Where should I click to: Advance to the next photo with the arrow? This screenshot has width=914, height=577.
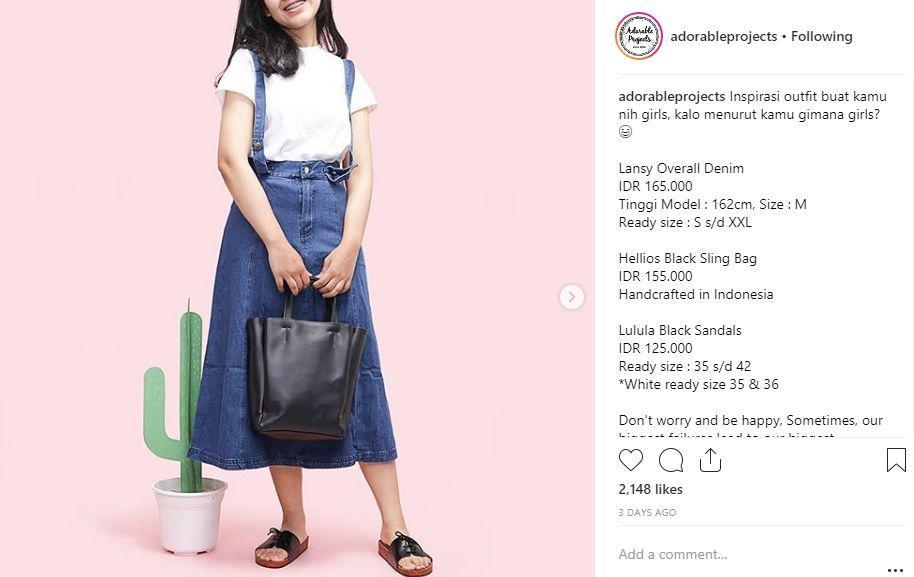point(572,297)
